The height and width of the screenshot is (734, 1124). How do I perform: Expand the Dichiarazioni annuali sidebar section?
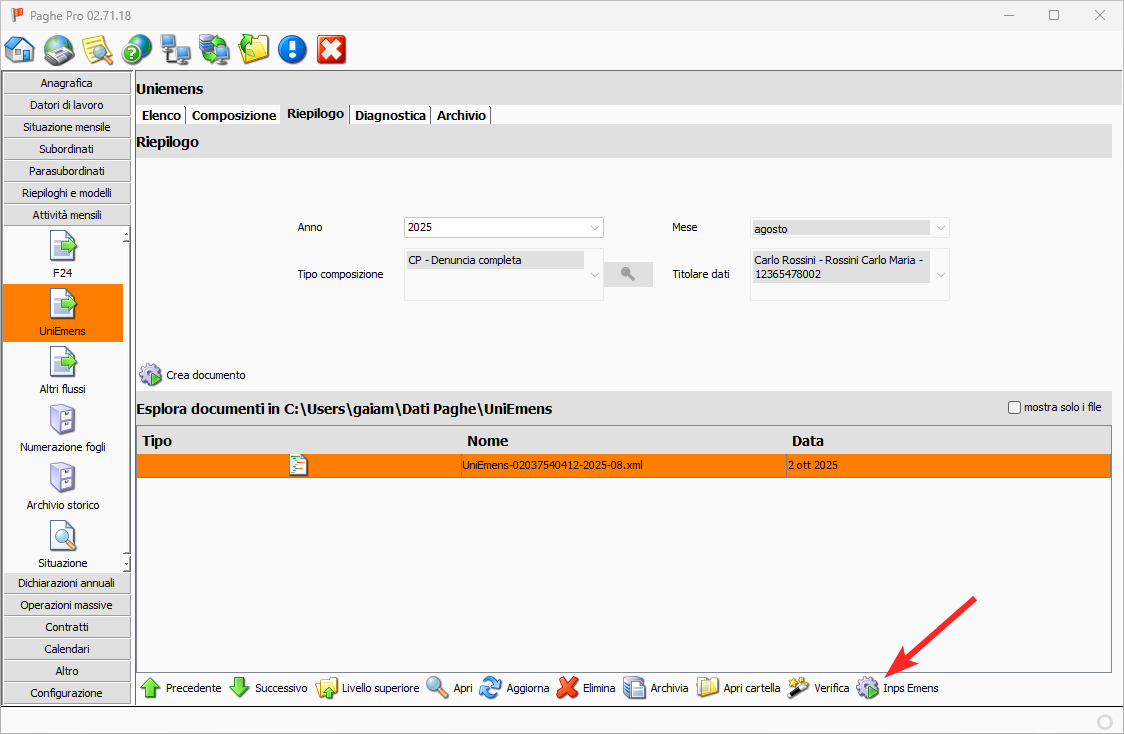67,583
